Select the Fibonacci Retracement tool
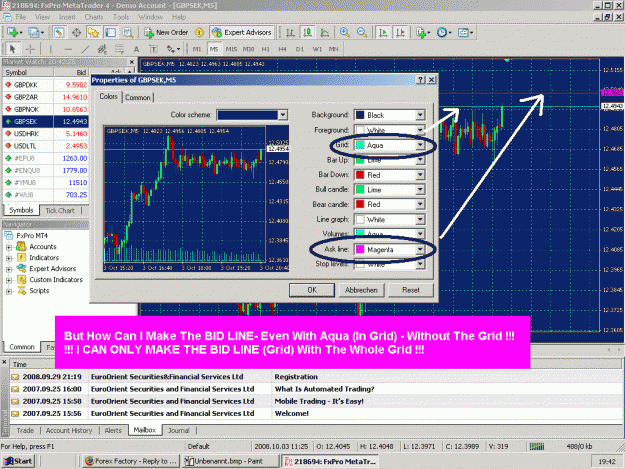 click(x=119, y=49)
